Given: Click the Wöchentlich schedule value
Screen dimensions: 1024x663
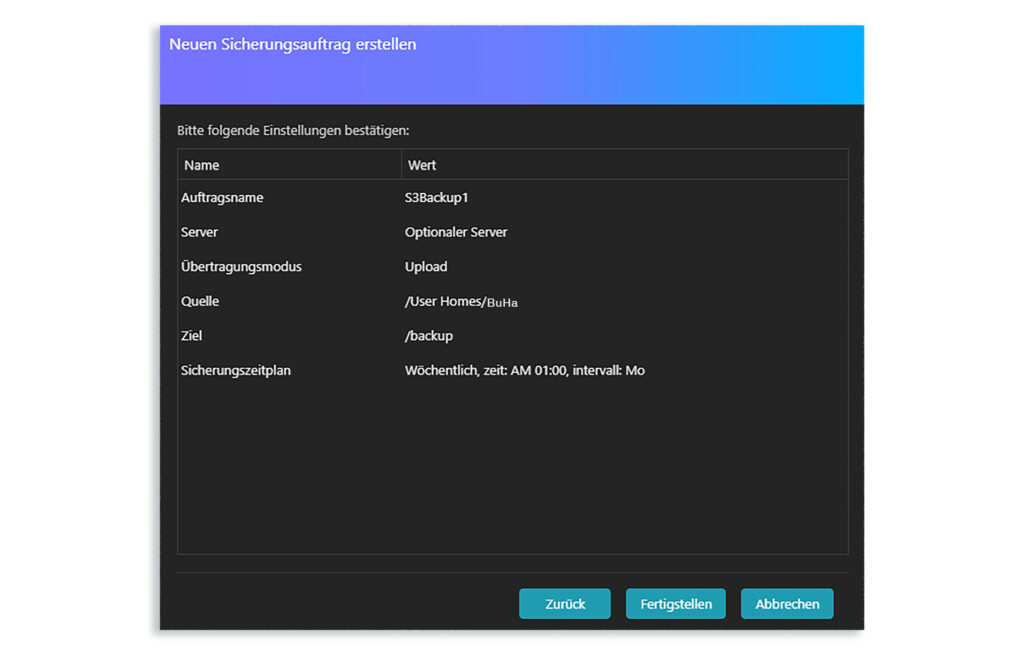Looking at the screenshot, I should pyautogui.click(x=524, y=370).
